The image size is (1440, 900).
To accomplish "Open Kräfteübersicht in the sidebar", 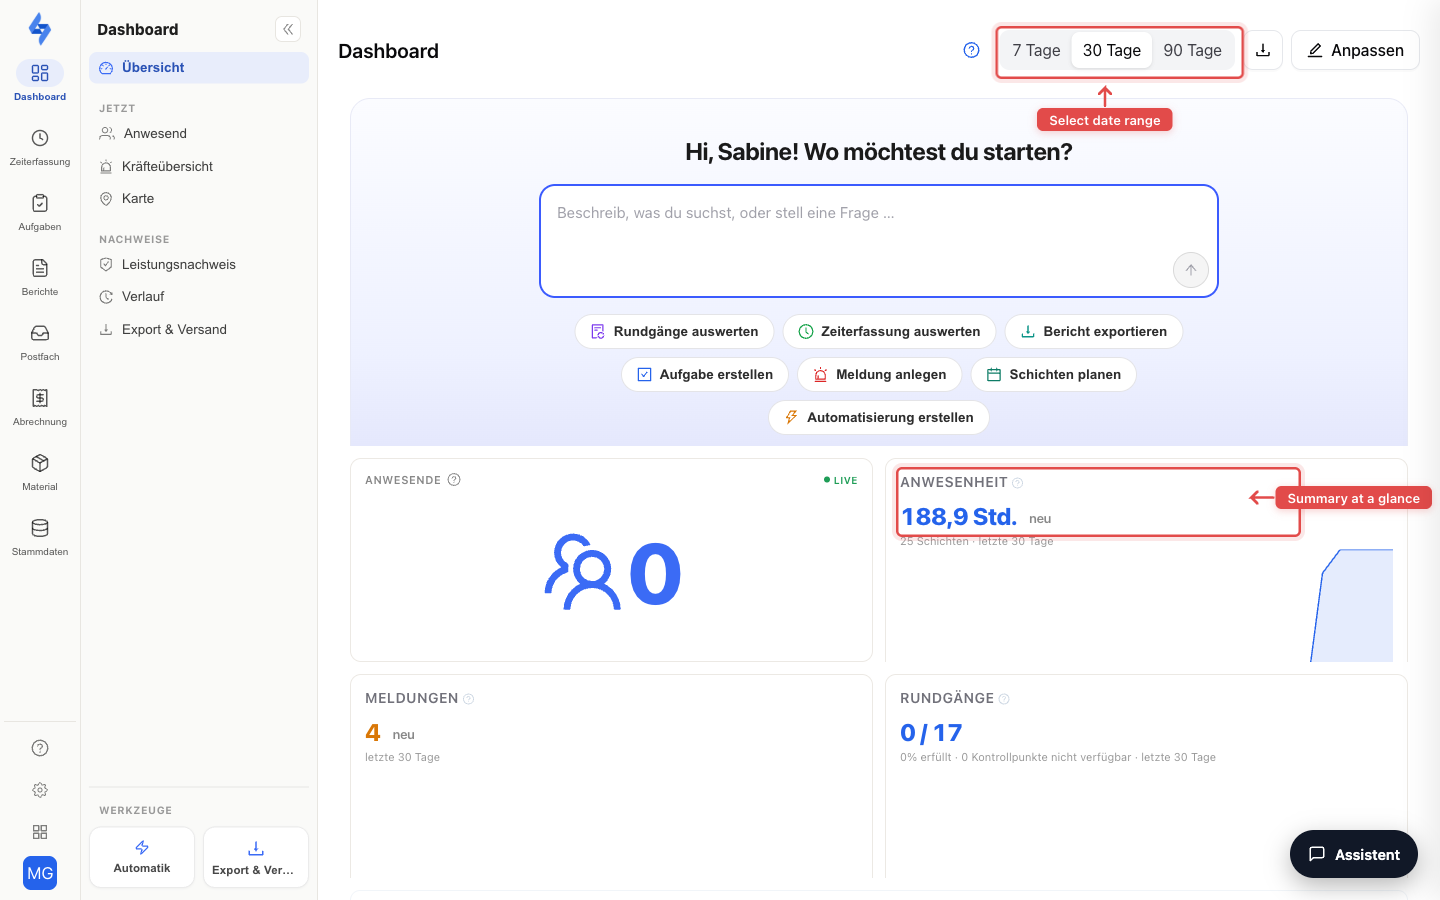I will (x=199, y=167).
